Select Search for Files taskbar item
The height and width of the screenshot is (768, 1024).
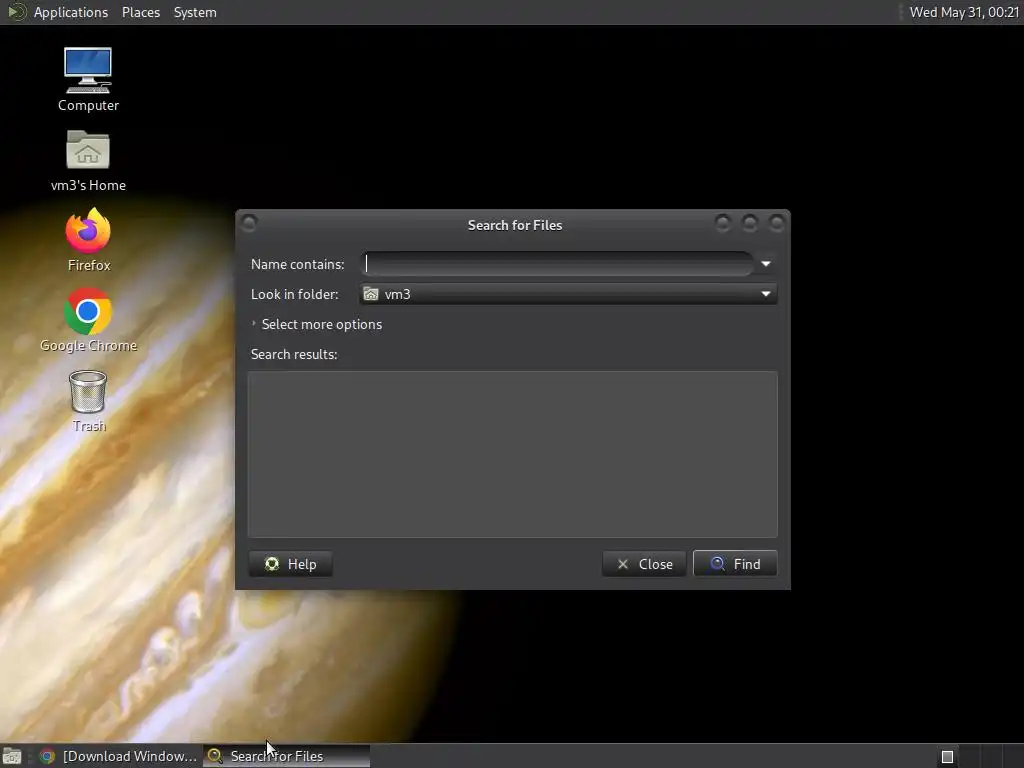286,756
